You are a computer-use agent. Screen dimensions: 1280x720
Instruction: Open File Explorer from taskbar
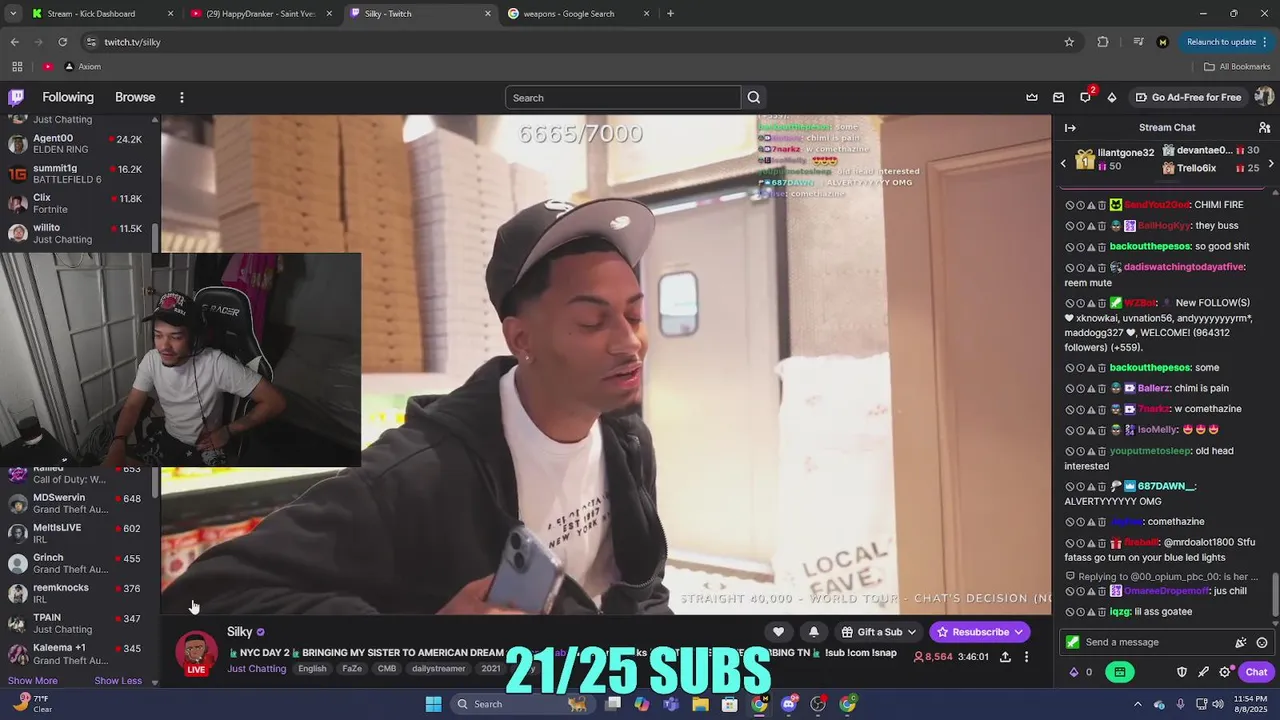point(701,704)
